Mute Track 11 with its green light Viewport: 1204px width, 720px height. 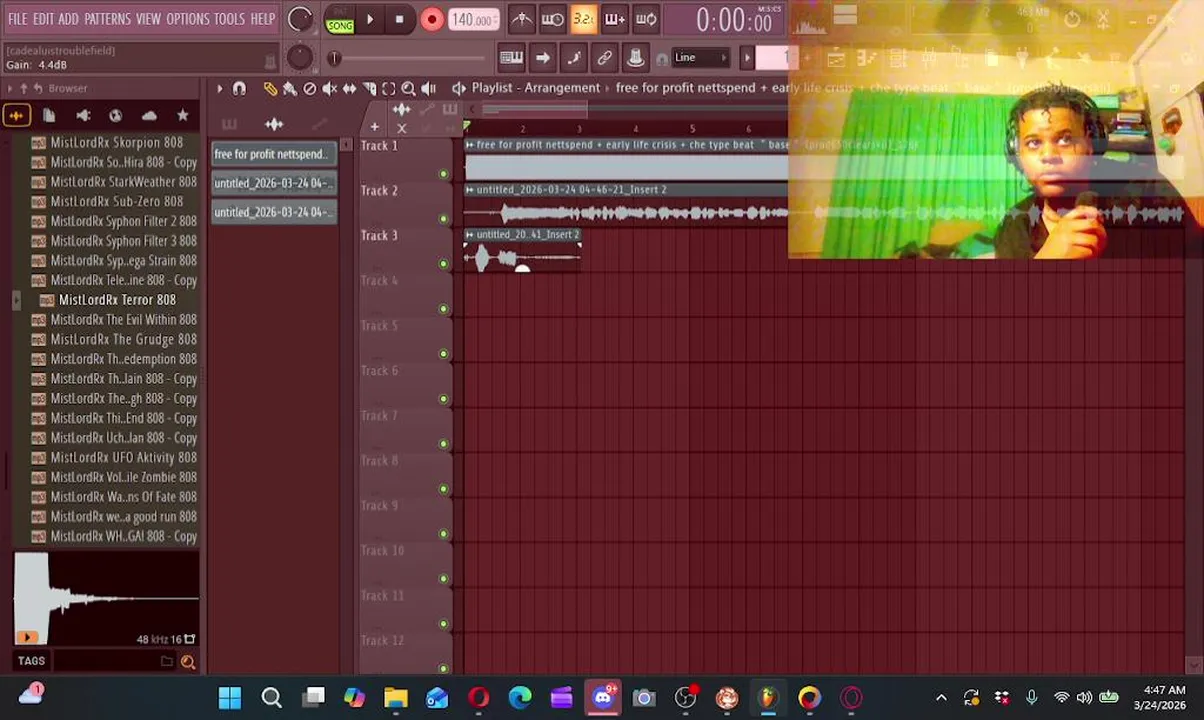coord(443,624)
